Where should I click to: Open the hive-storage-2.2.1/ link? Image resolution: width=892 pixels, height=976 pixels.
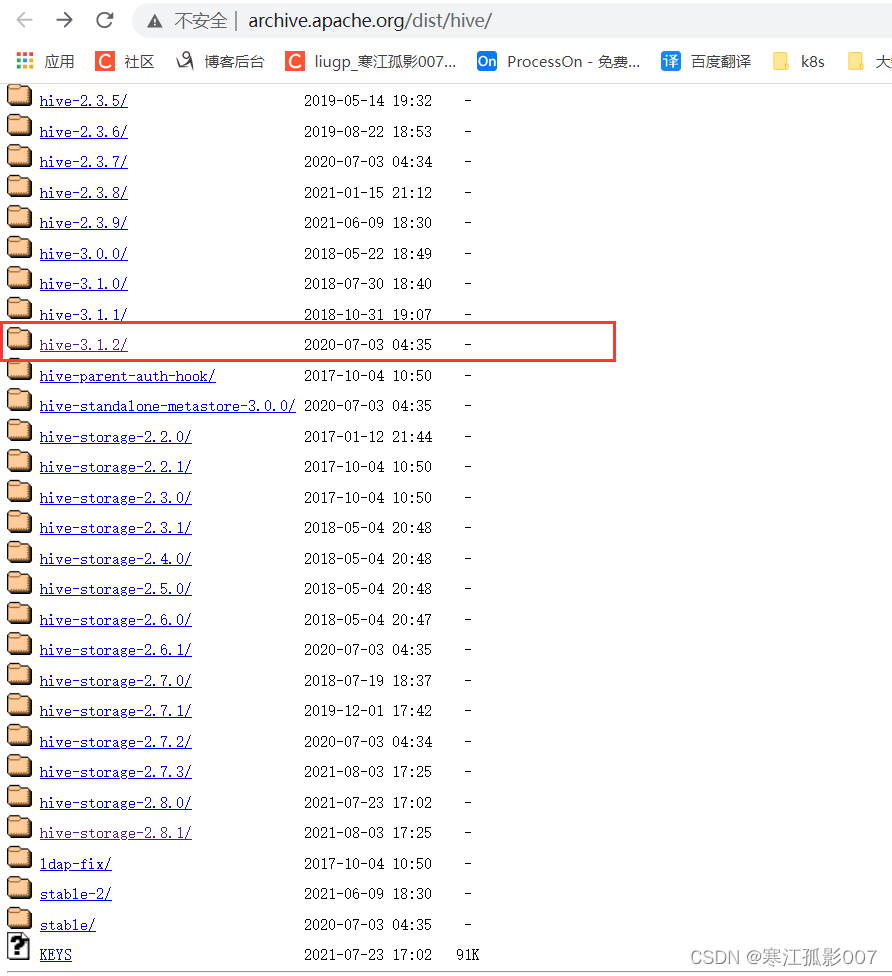tap(116, 467)
